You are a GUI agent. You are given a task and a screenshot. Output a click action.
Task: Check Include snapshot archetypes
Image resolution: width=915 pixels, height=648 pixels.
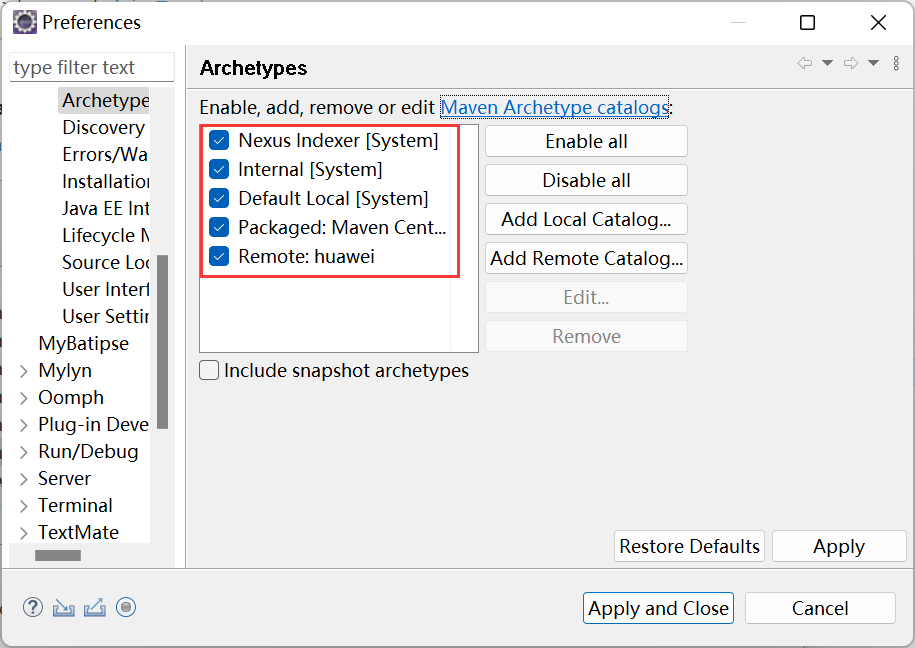(x=209, y=370)
